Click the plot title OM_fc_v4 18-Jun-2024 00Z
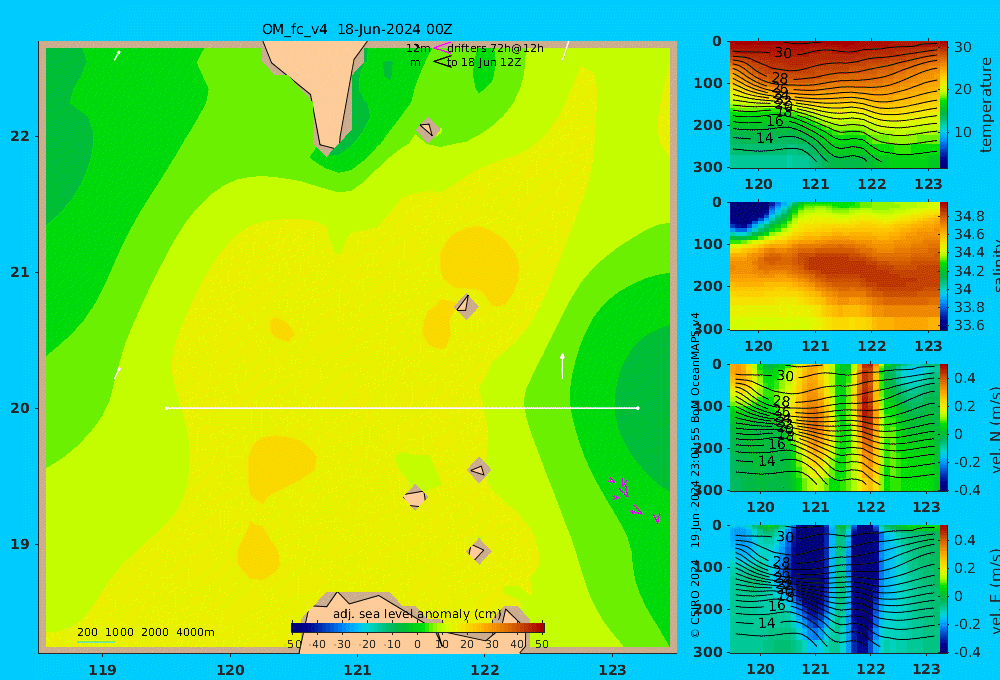 click(x=357, y=29)
